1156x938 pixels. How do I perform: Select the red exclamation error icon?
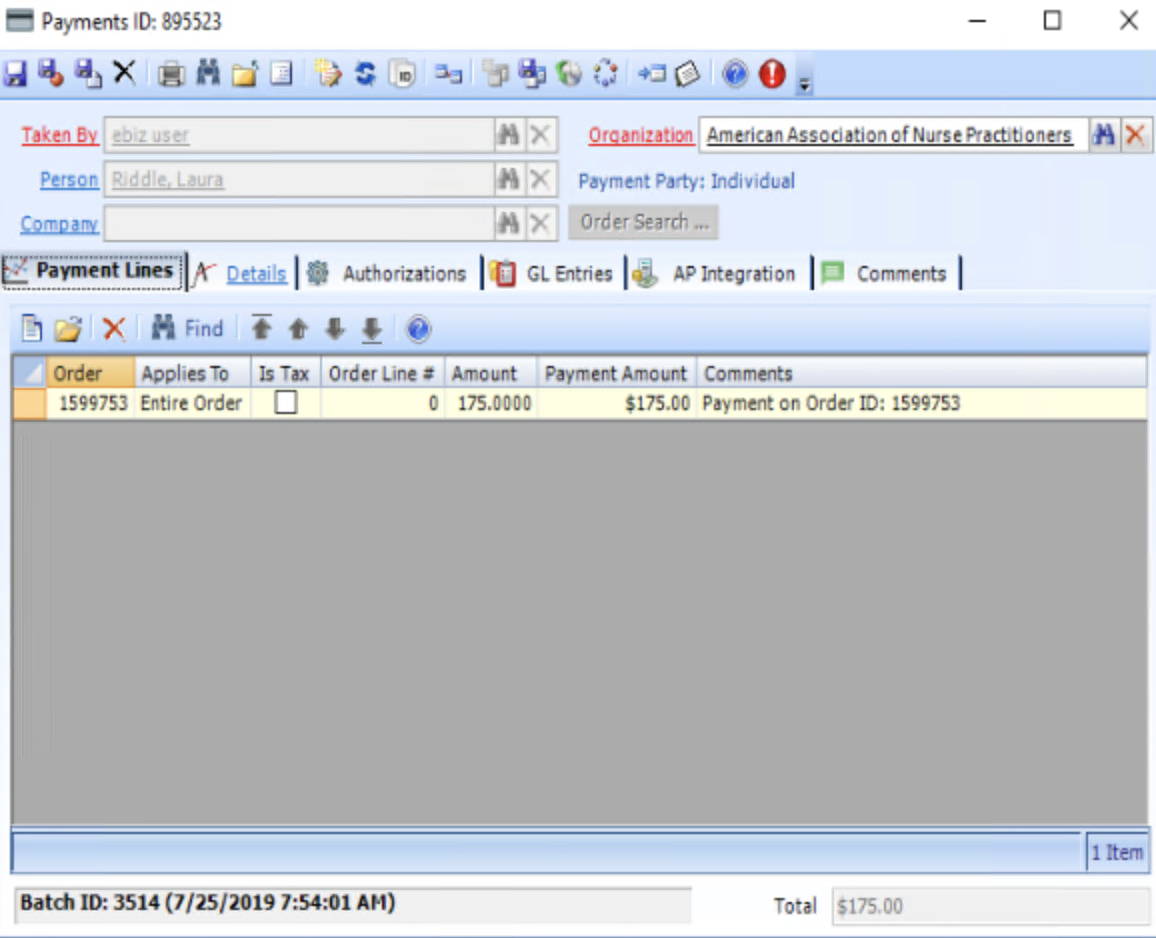[x=772, y=73]
